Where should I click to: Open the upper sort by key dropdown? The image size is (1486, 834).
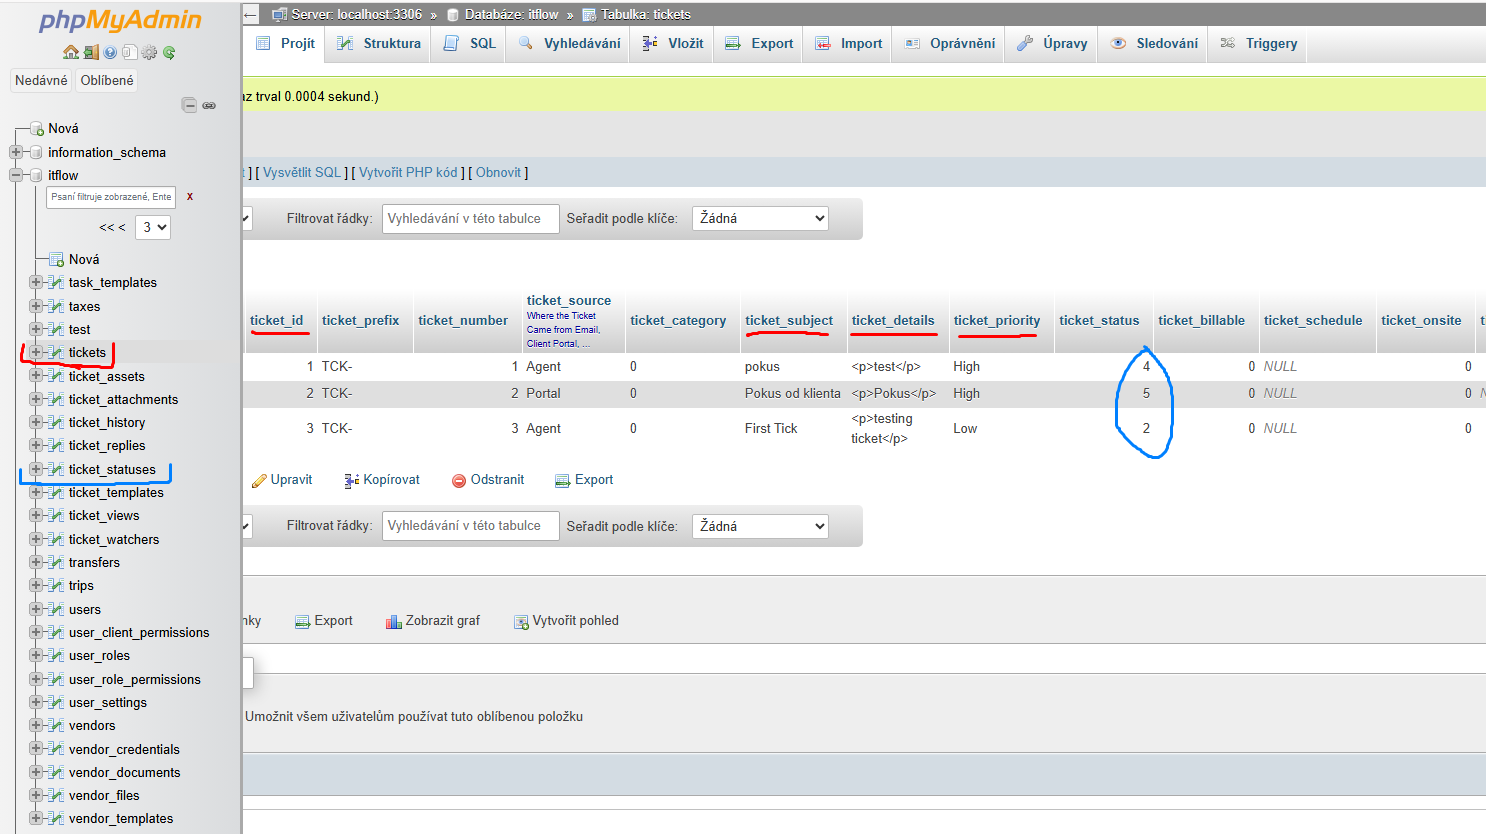tap(760, 218)
